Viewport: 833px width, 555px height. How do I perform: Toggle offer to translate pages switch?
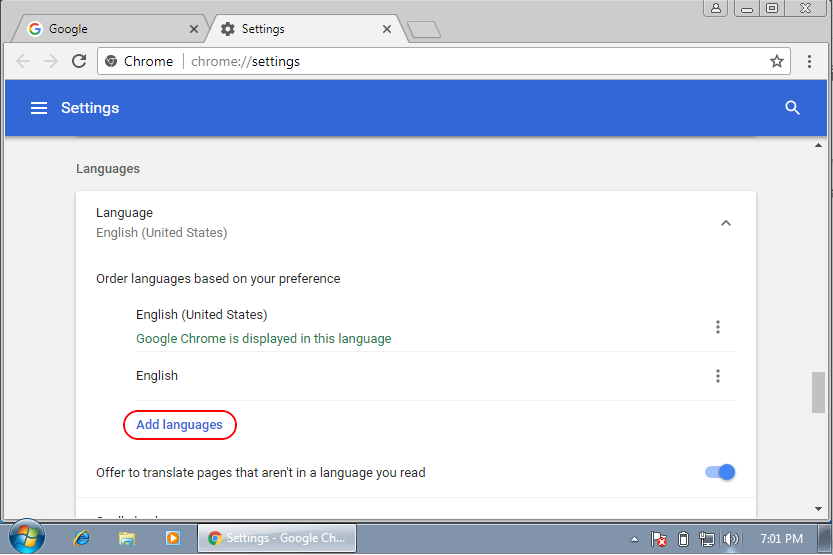click(x=720, y=472)
